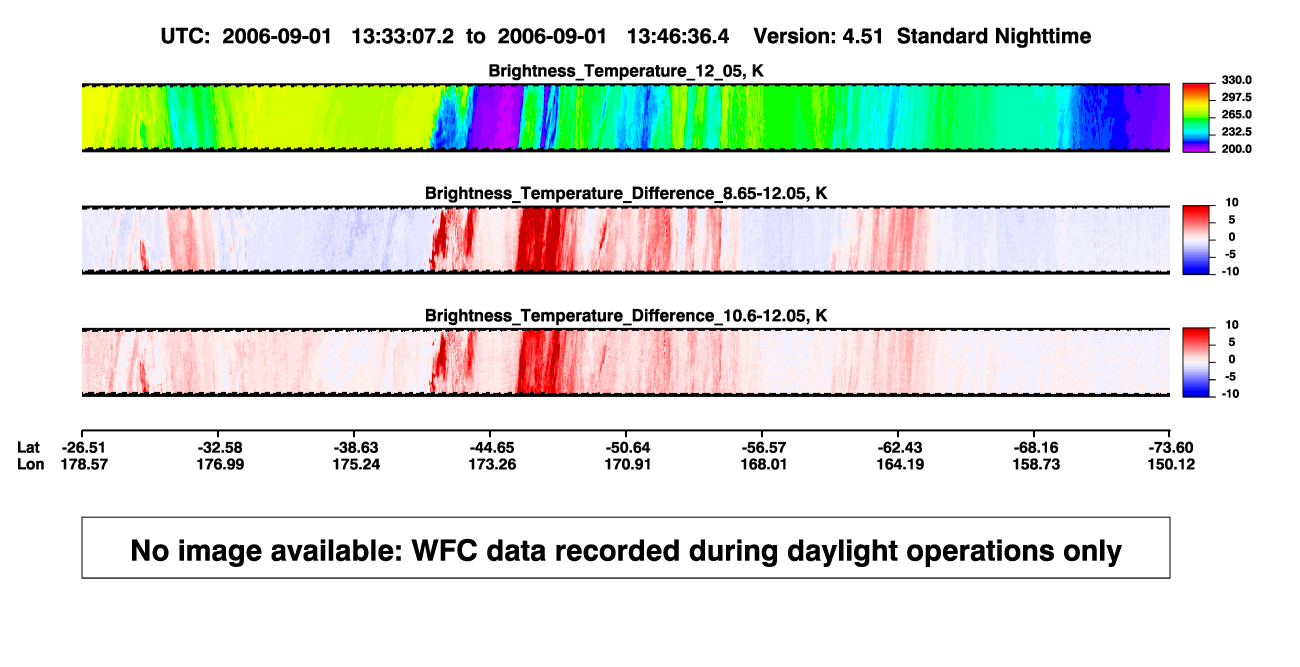
Task: Click longitude value 178.57
Action: [83, 464]
